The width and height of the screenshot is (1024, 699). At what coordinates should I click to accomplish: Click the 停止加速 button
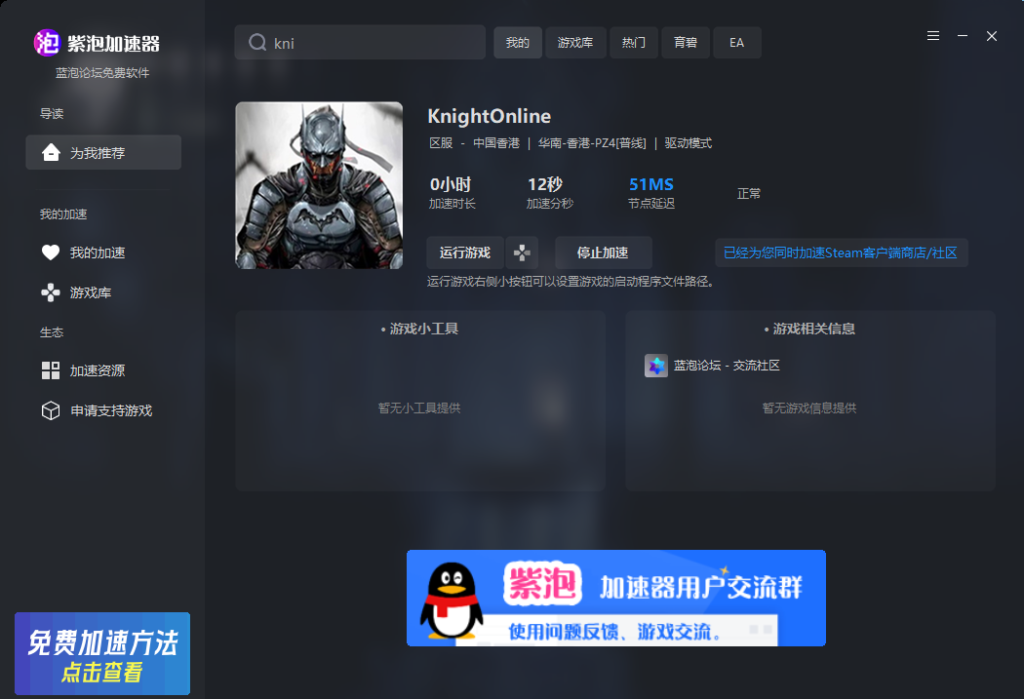(603, 252)
